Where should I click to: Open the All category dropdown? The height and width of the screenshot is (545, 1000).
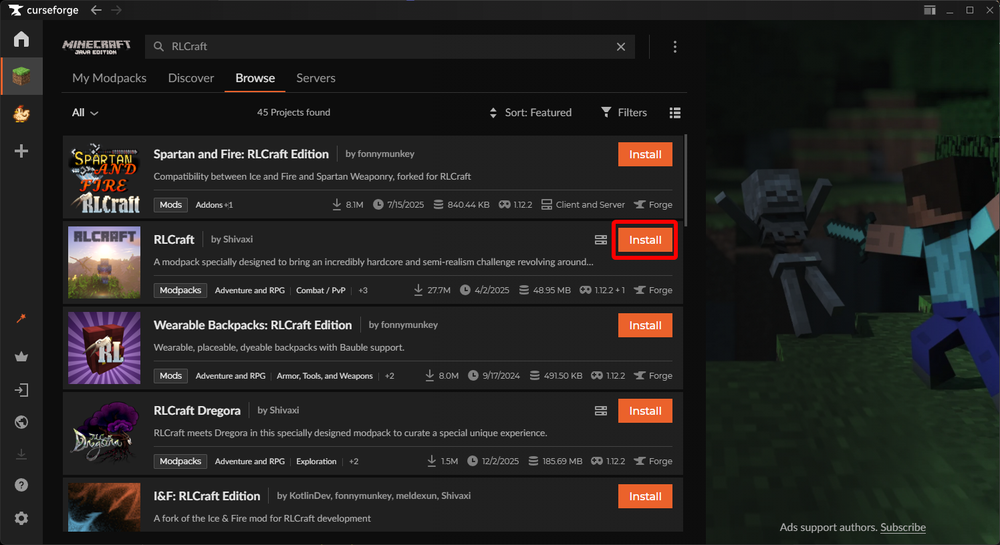point(85,113)
